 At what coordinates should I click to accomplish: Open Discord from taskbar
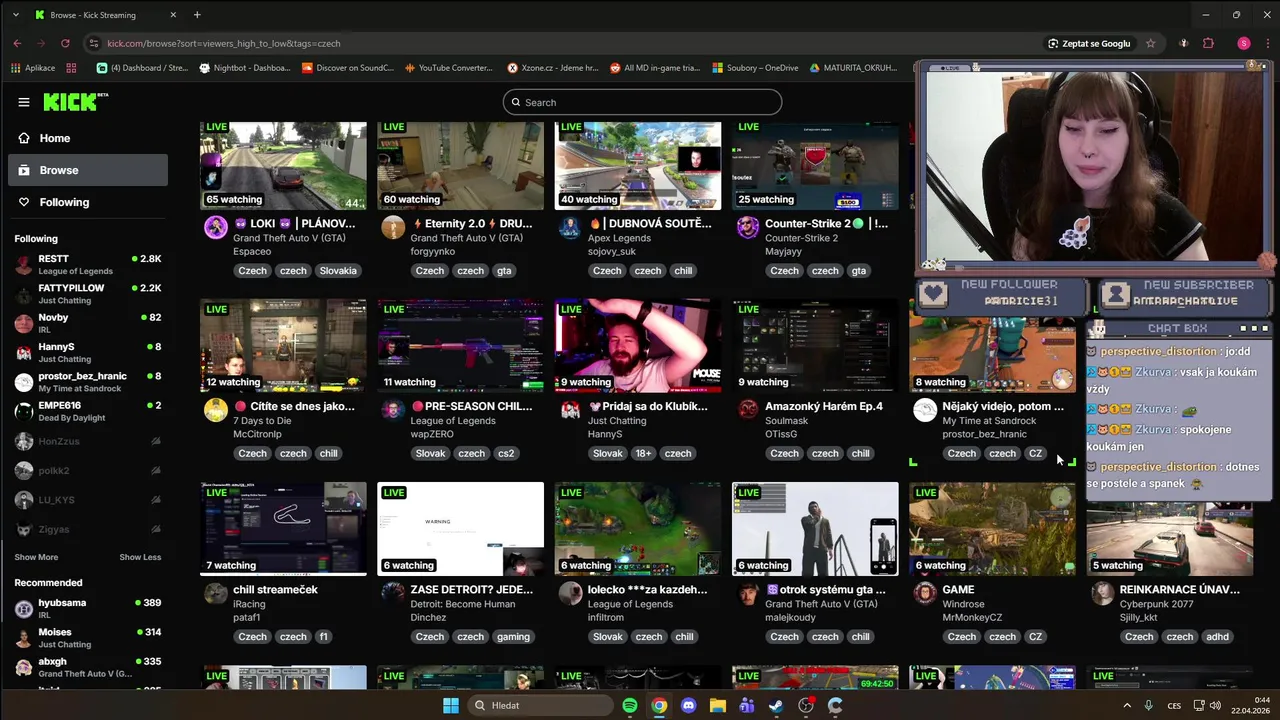[688, 706]
